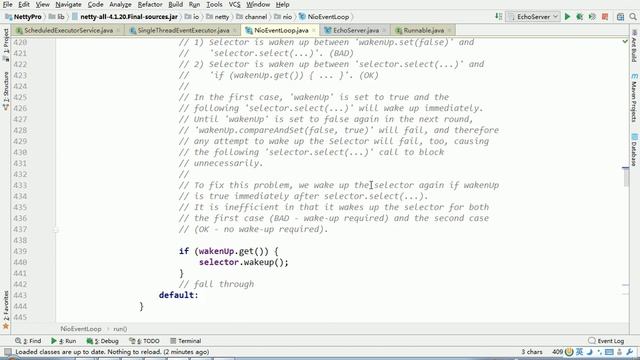Click the green inspection checkmark indicator
Image resolution: width=640 pixels, height=360 pixels.
(625, 42)
